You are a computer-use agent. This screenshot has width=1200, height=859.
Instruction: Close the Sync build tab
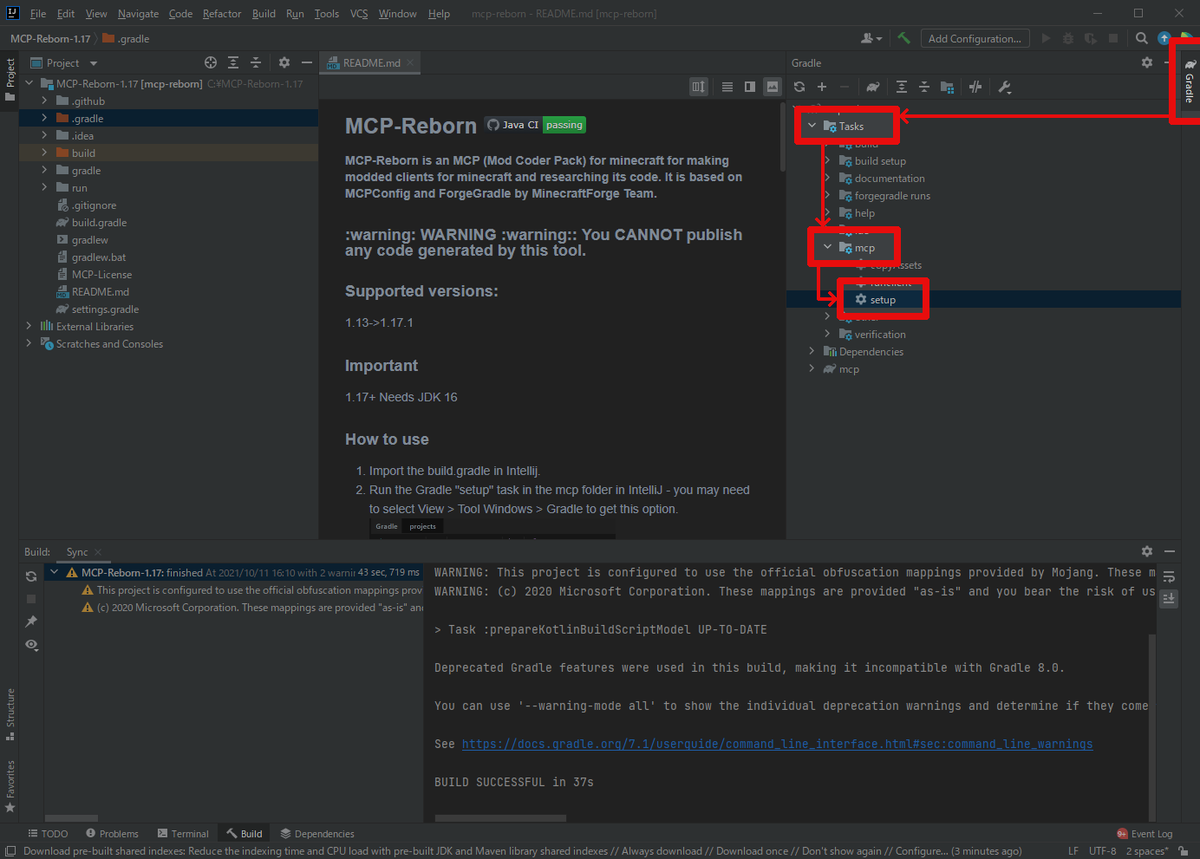[100, 551]
